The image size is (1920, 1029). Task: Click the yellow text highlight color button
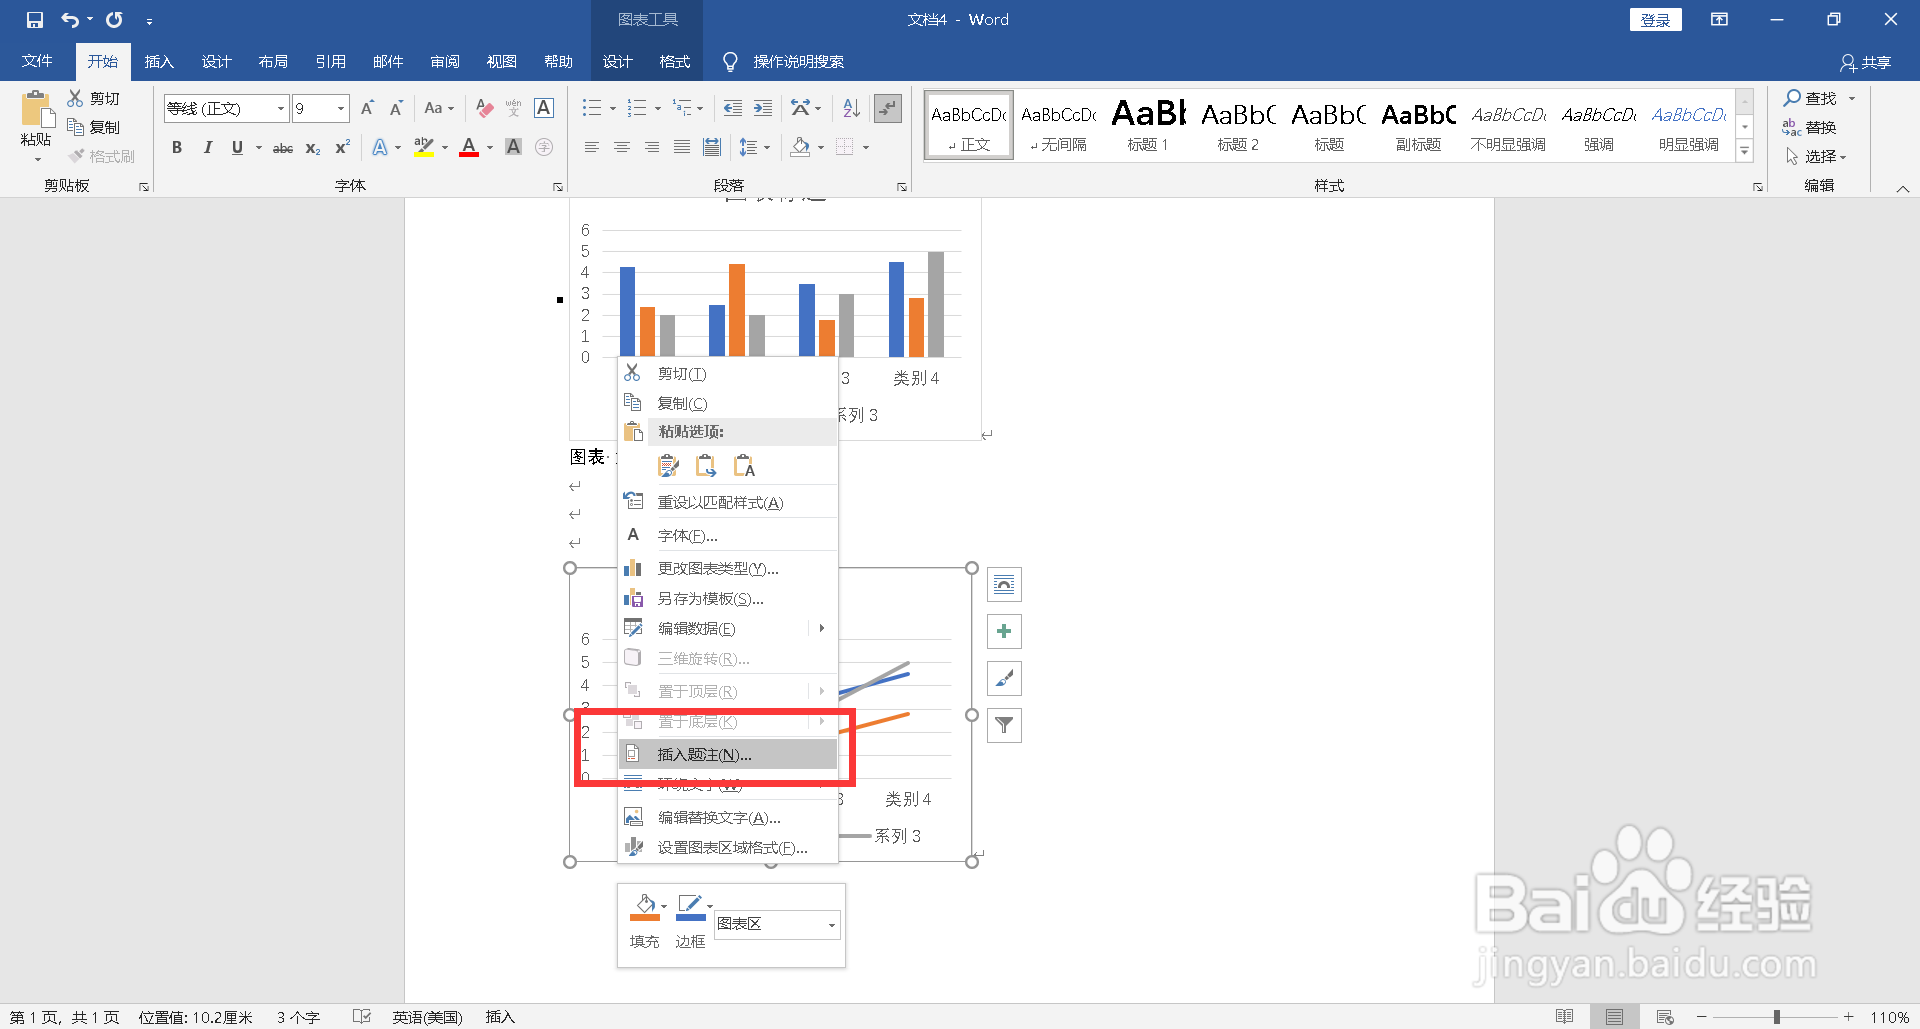coord(424,148)
